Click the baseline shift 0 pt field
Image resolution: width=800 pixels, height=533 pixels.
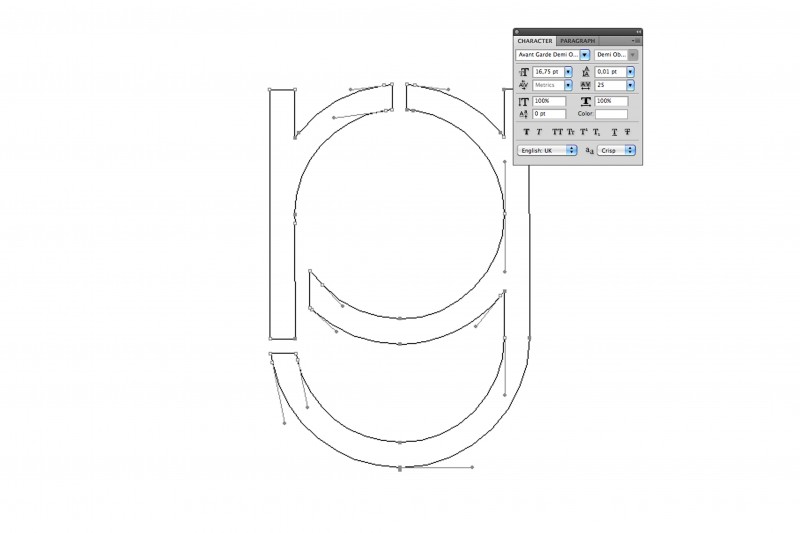tap(550, 114)
